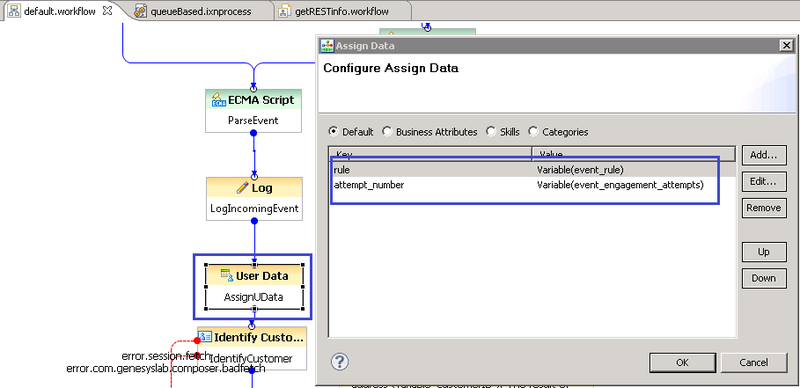800x388 pixels.
Task: Switch to the default.workflow tab
Action: tap(60, 11)
